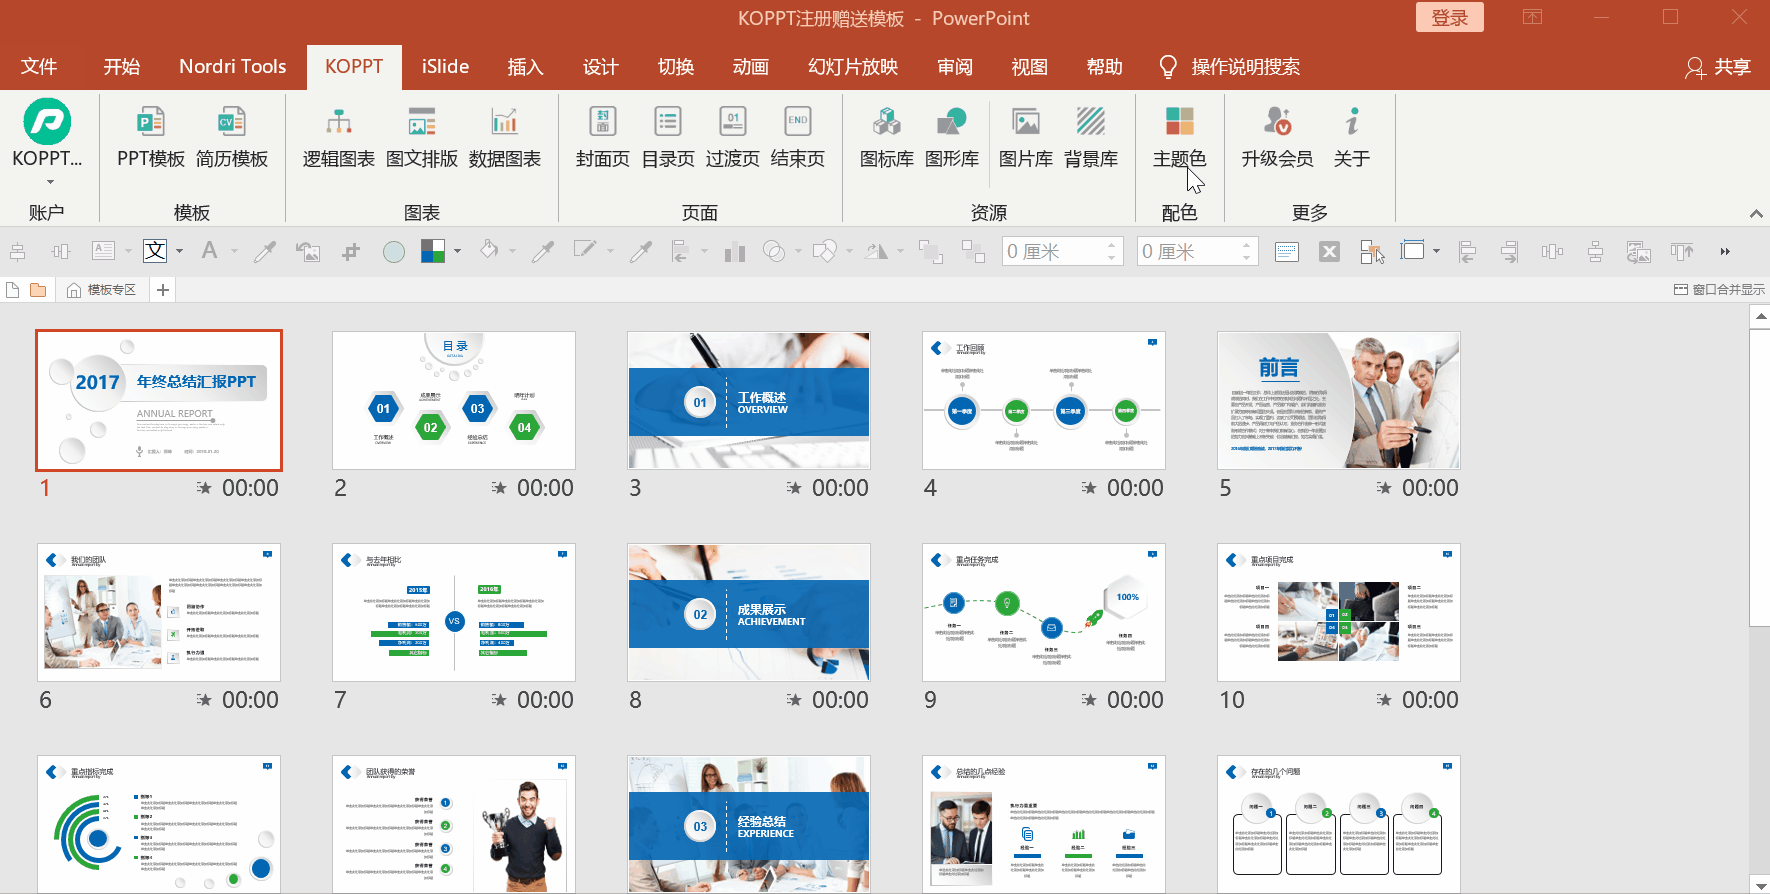This screenshot has width=1770, height=894.
Task: Select slide 2 目录 thumbnail
Action: [454, 400]
